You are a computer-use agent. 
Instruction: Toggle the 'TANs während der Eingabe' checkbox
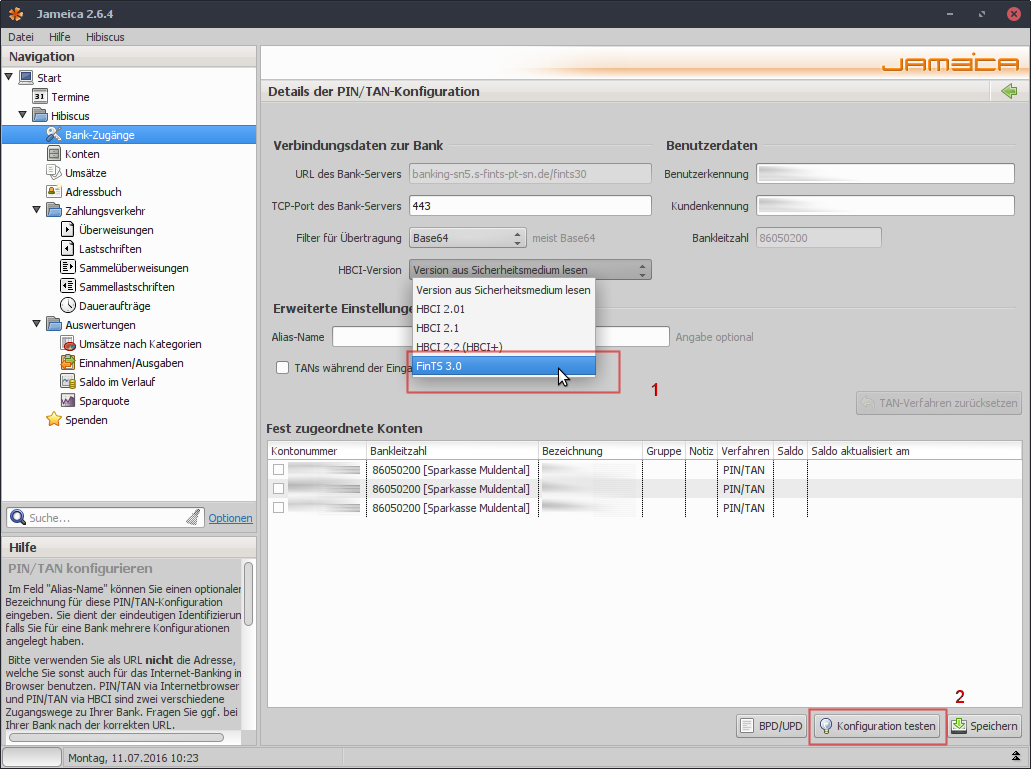282,367
